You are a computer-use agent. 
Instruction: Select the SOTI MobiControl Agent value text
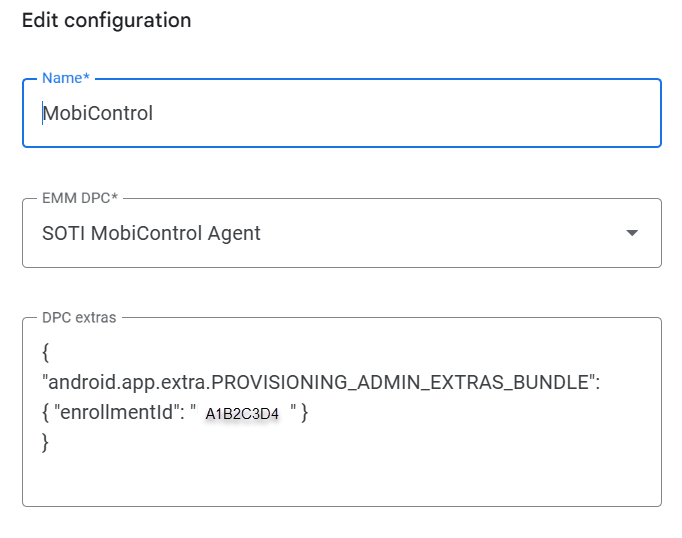[151, 233]
